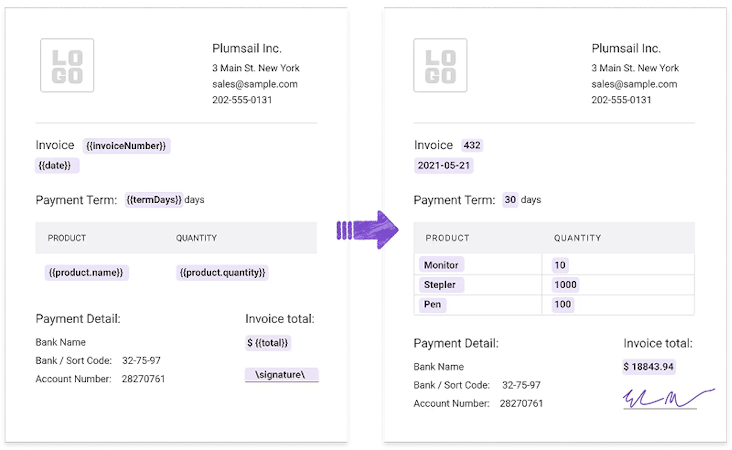Viewport: 732px width, 450px height.
Task: Click the \signature\ placeholder field
Action: click(x=281, y=375)
